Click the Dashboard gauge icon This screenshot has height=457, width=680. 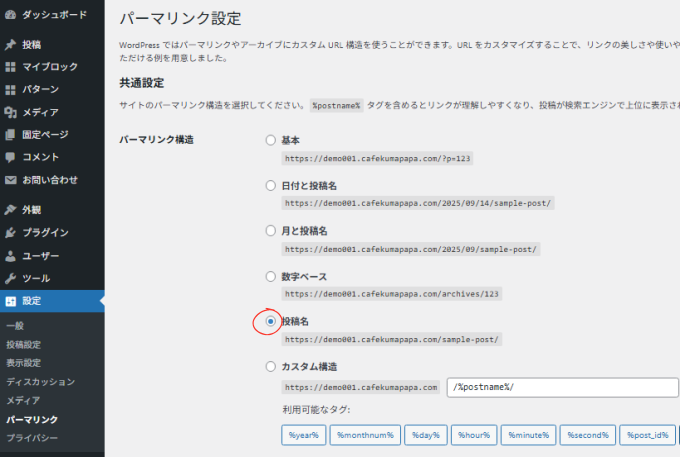[x=10, y=15]
